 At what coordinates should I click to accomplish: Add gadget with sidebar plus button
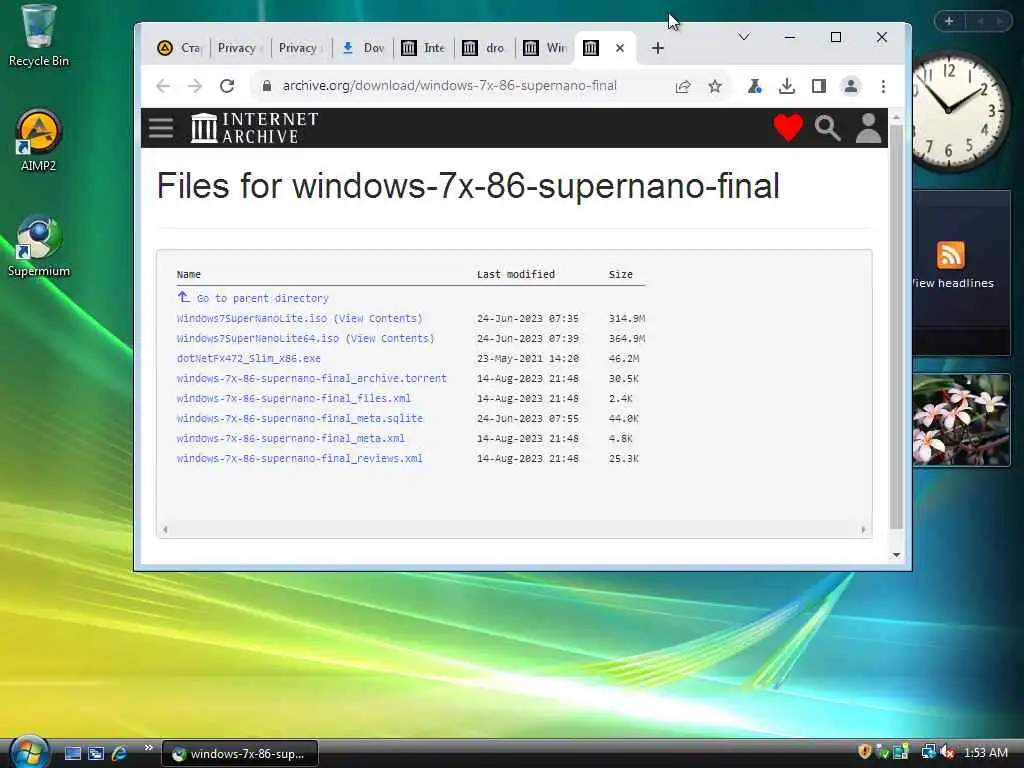click(949, 21)
